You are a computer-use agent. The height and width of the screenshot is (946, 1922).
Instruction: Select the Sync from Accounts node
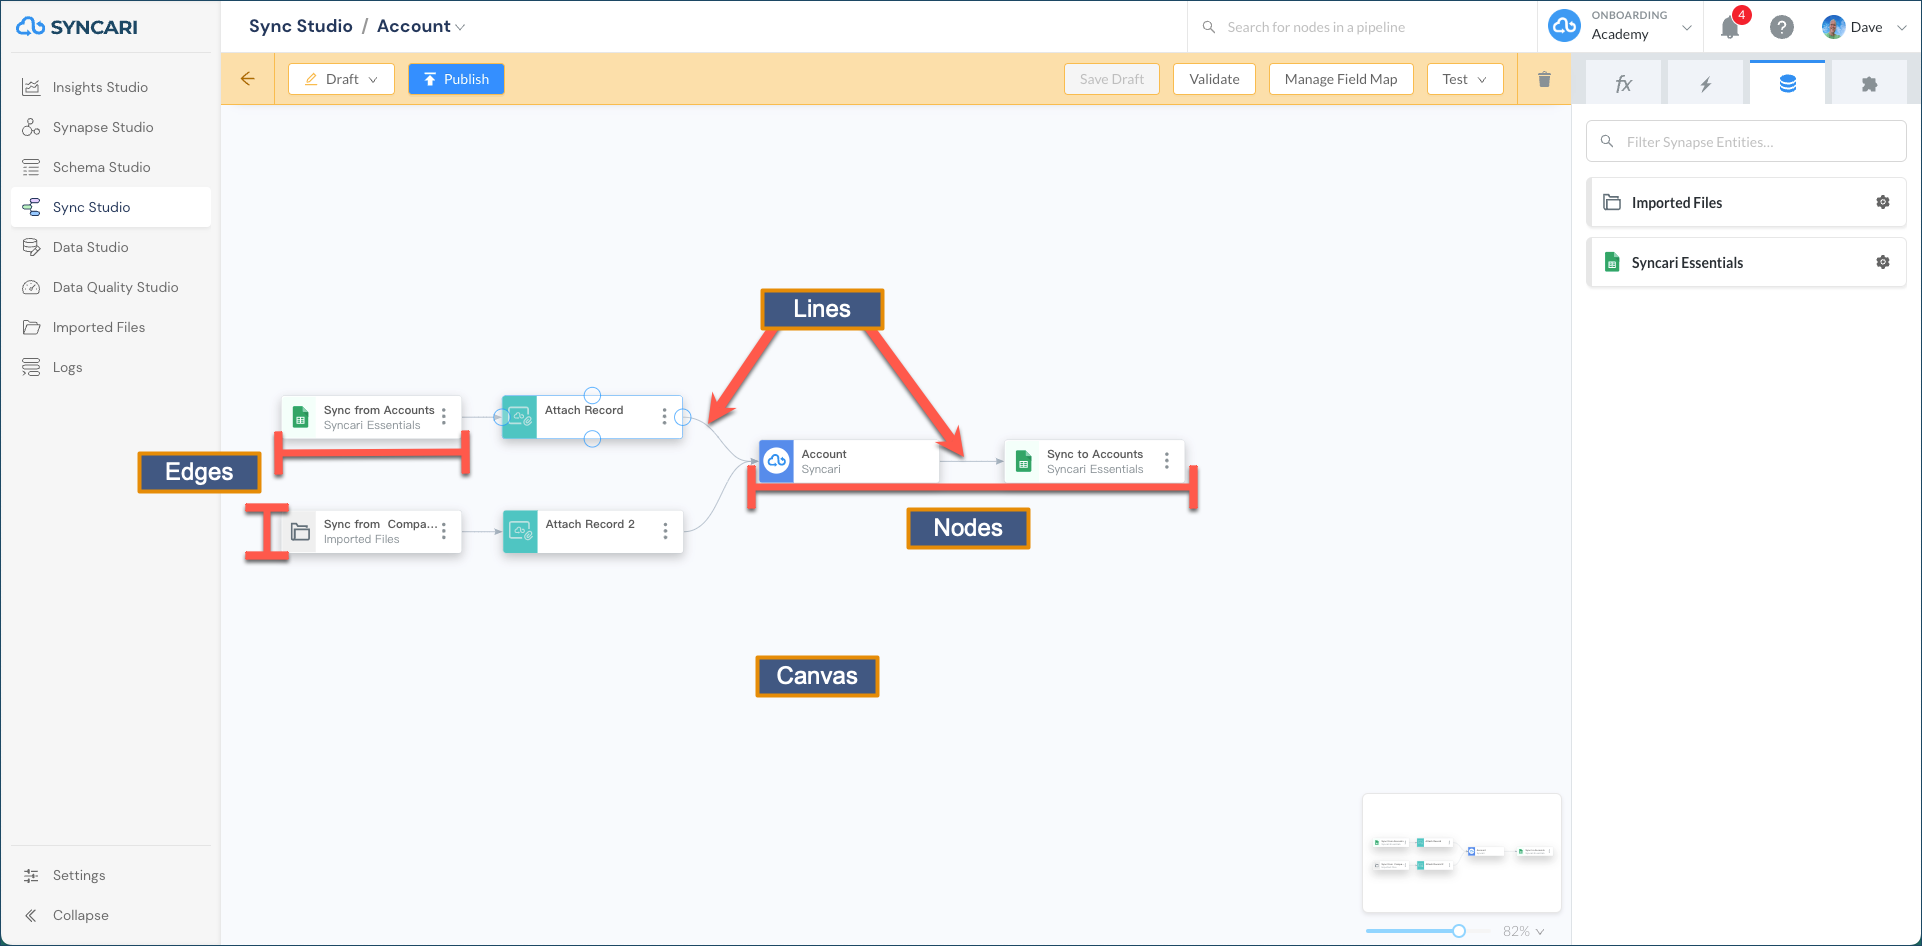click(x=372, y=417)
